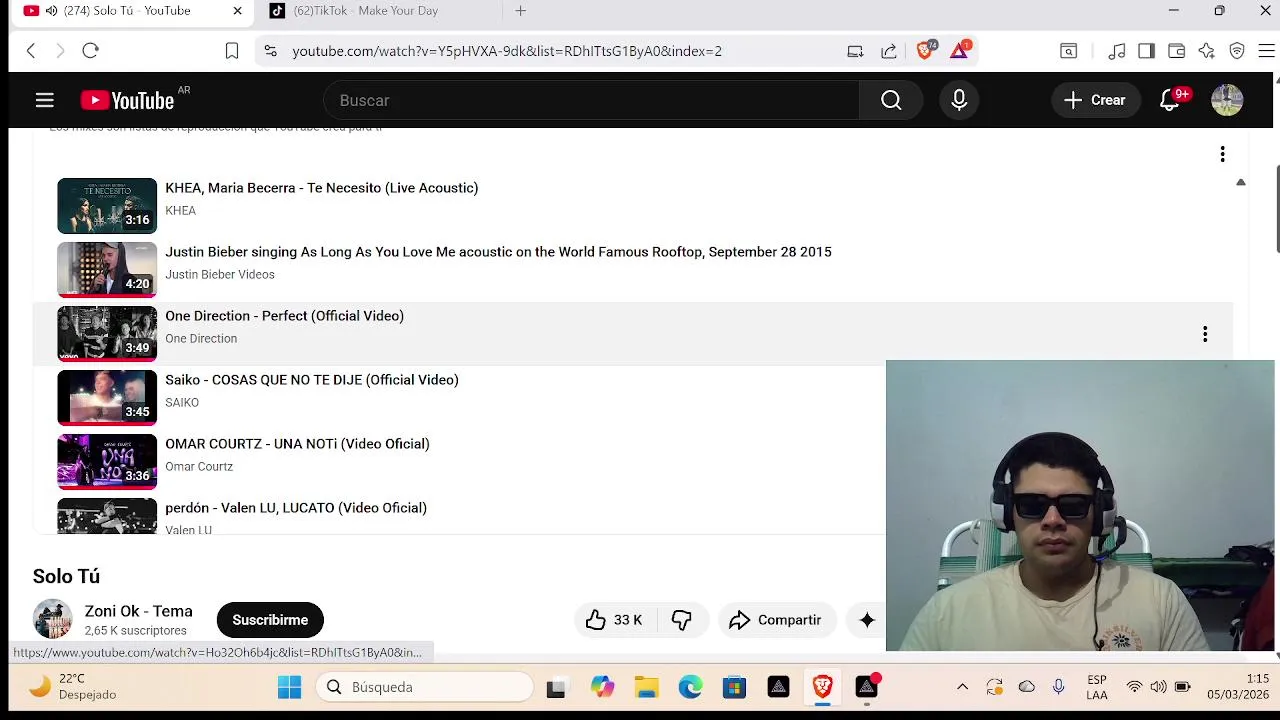The image size is (1280, 720).
Task: Open the Zoni Ok - Tema channel link
Action: tap(138, 611)
